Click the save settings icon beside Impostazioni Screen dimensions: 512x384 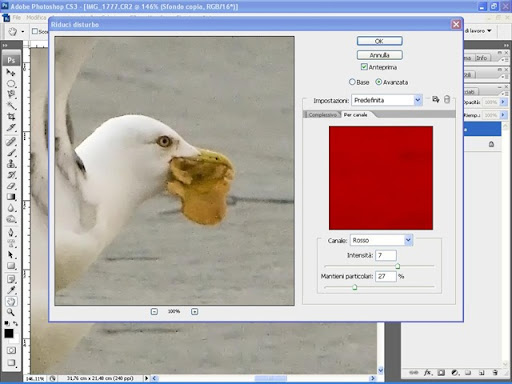pos(436,99)
